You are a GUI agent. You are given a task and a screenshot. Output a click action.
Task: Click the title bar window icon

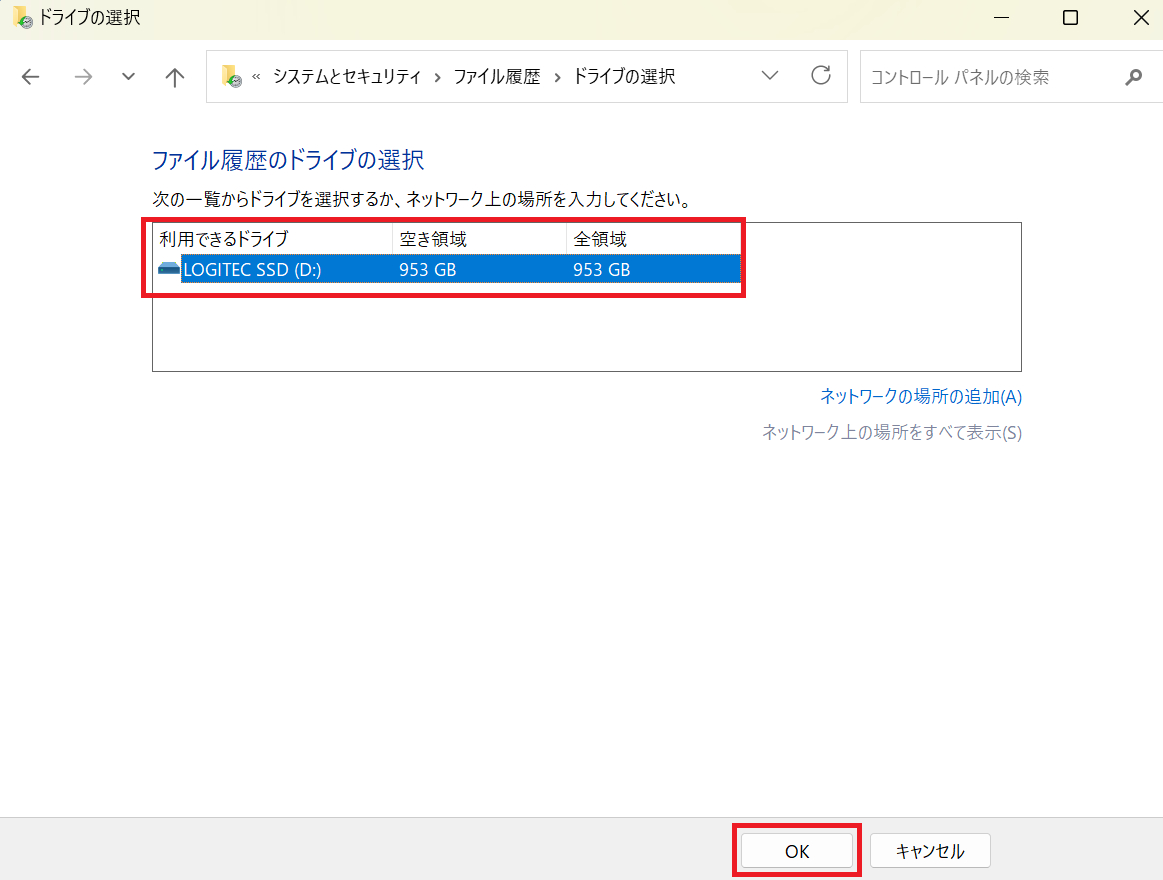(x=21, y=18)
